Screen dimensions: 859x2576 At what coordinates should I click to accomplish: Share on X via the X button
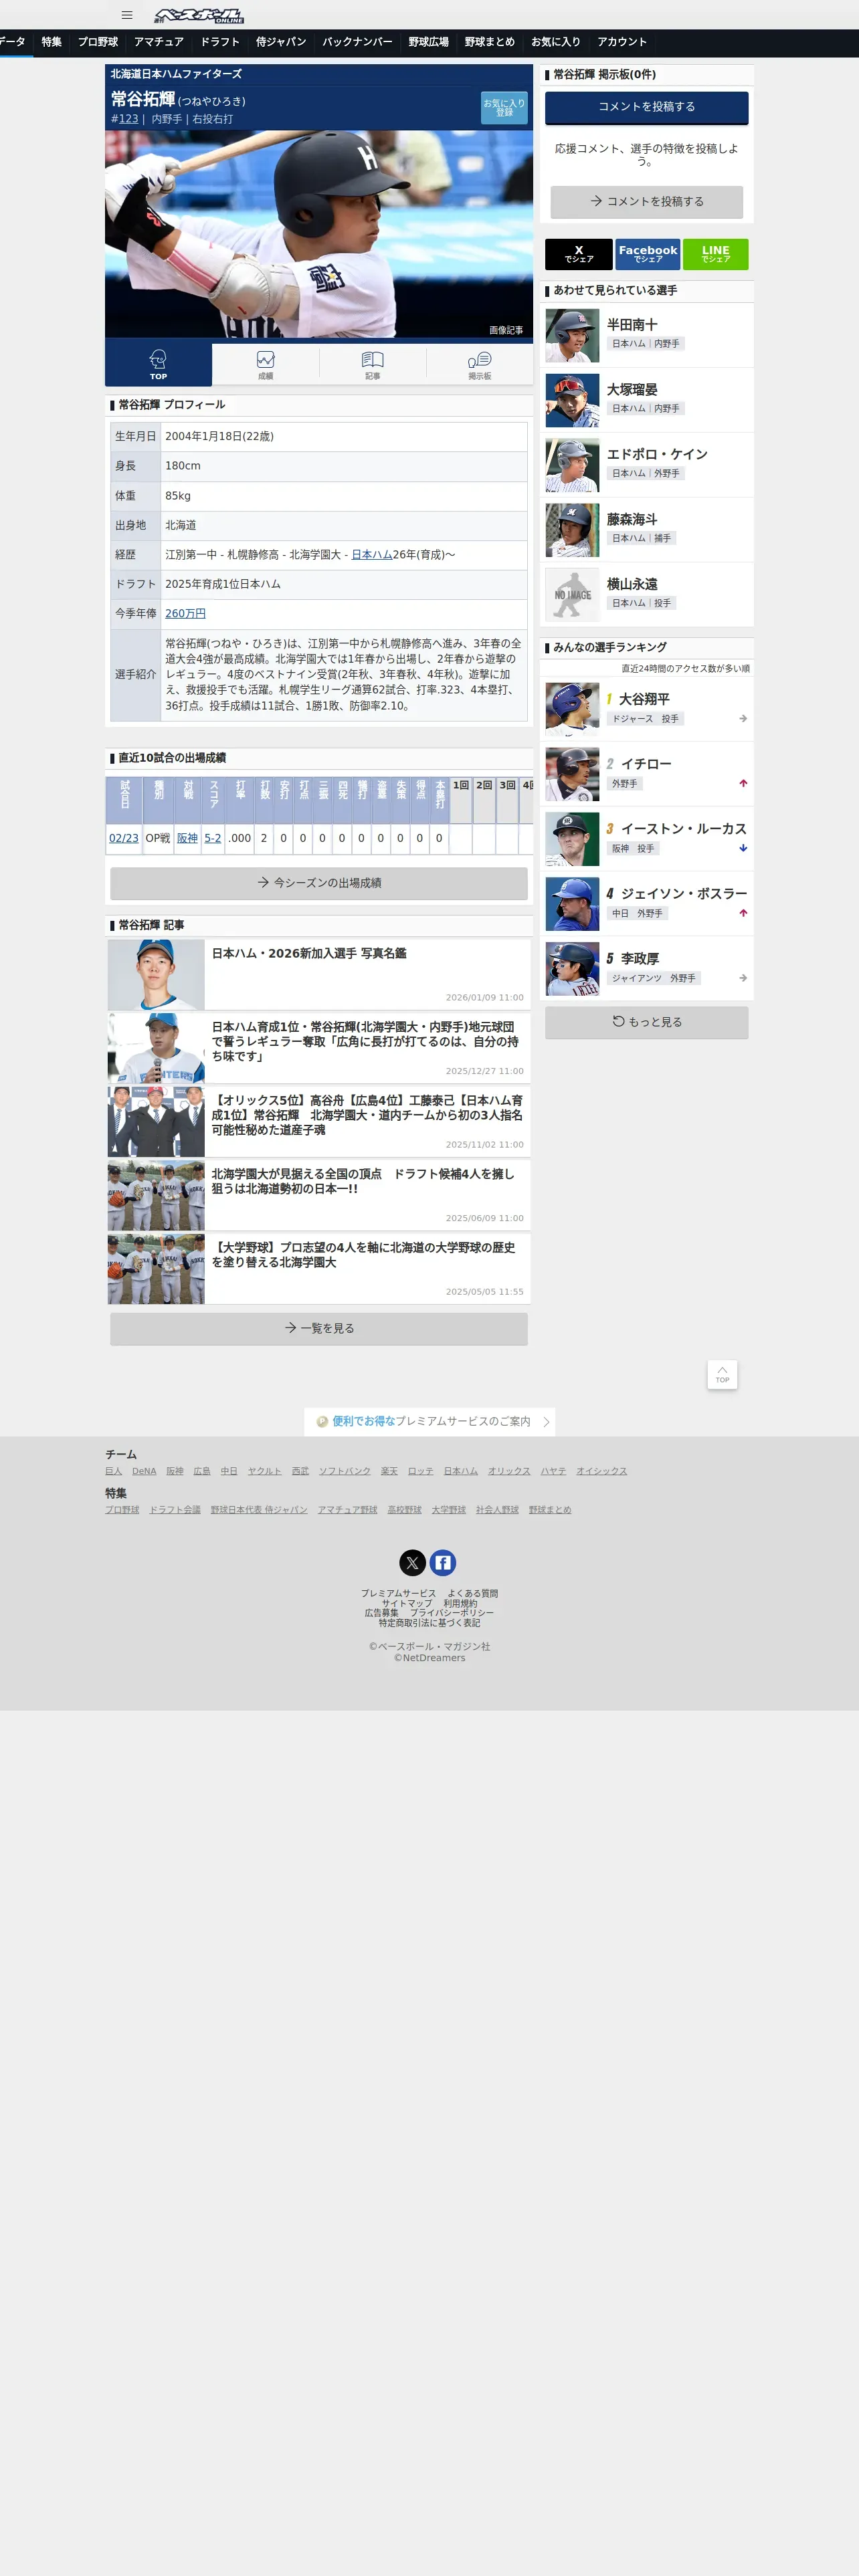point(579,254)
